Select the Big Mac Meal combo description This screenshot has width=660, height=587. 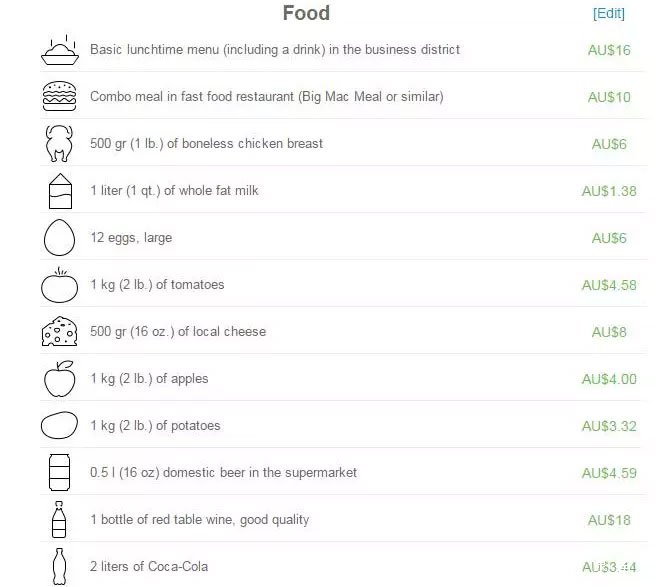[x=267, y=97]
